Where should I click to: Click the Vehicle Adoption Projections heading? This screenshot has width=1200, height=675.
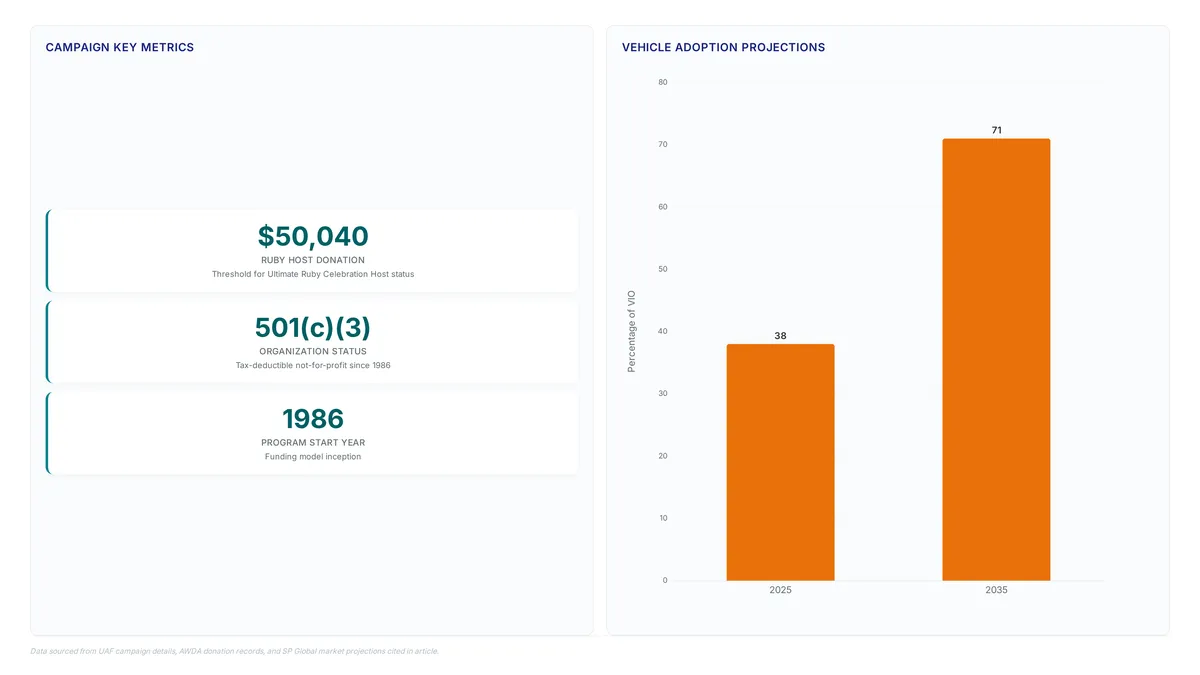723,48
